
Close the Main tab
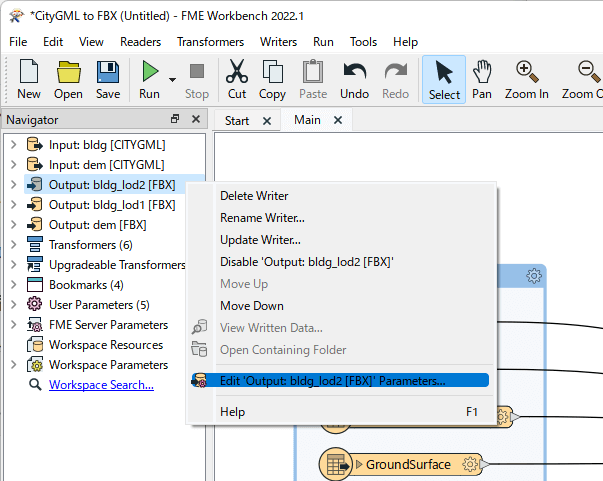coord(338,120)
